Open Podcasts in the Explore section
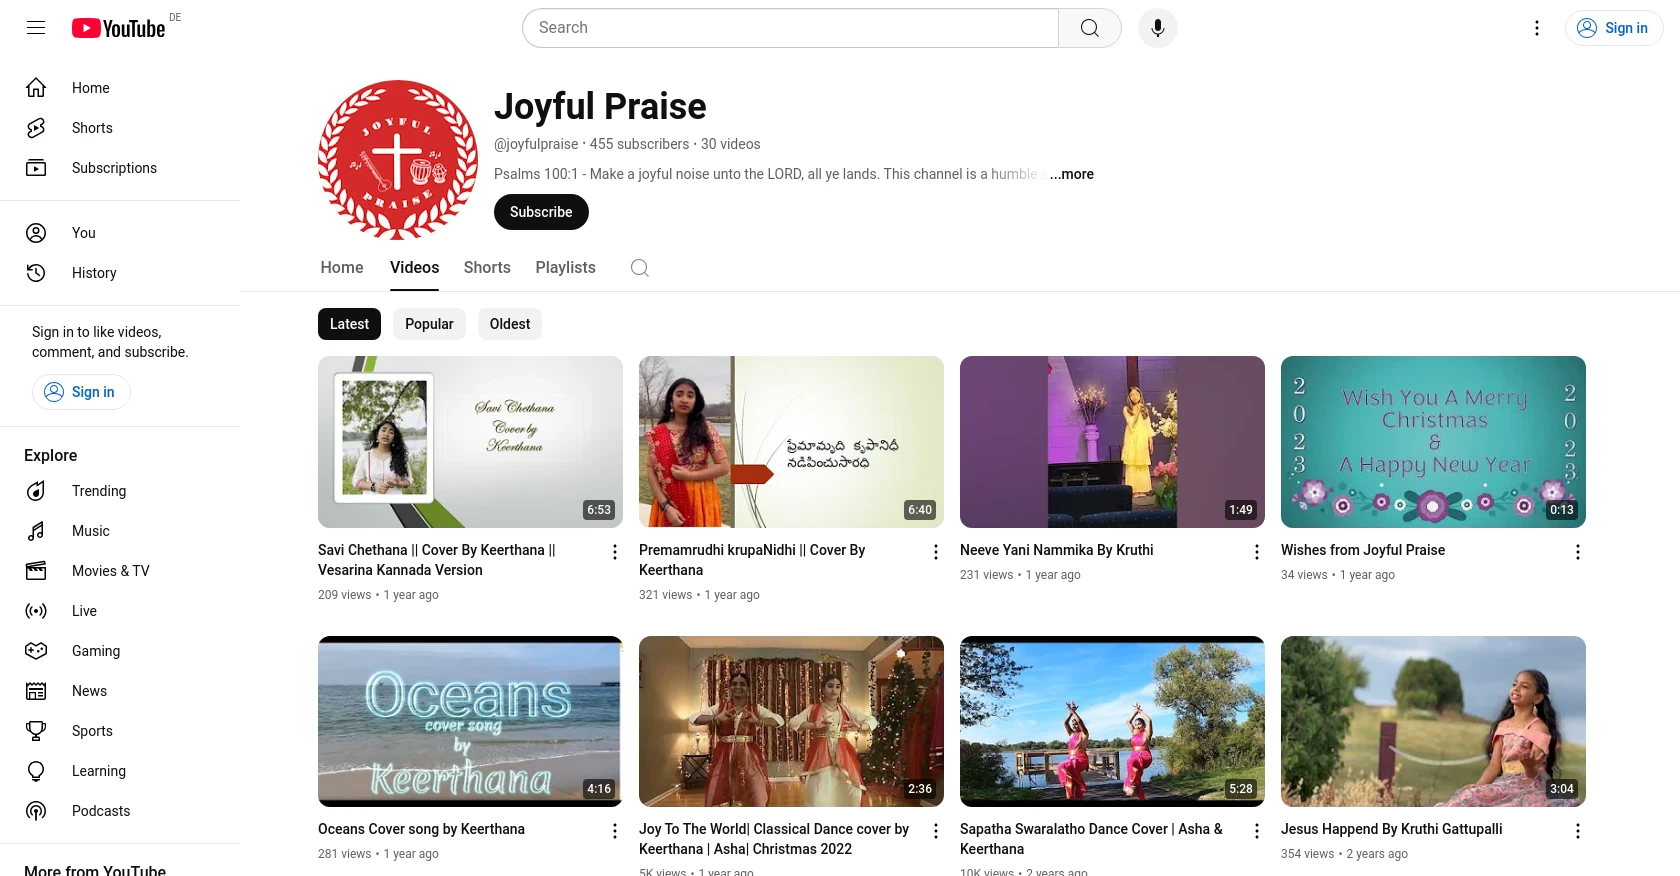 click(x=100, y=811)
